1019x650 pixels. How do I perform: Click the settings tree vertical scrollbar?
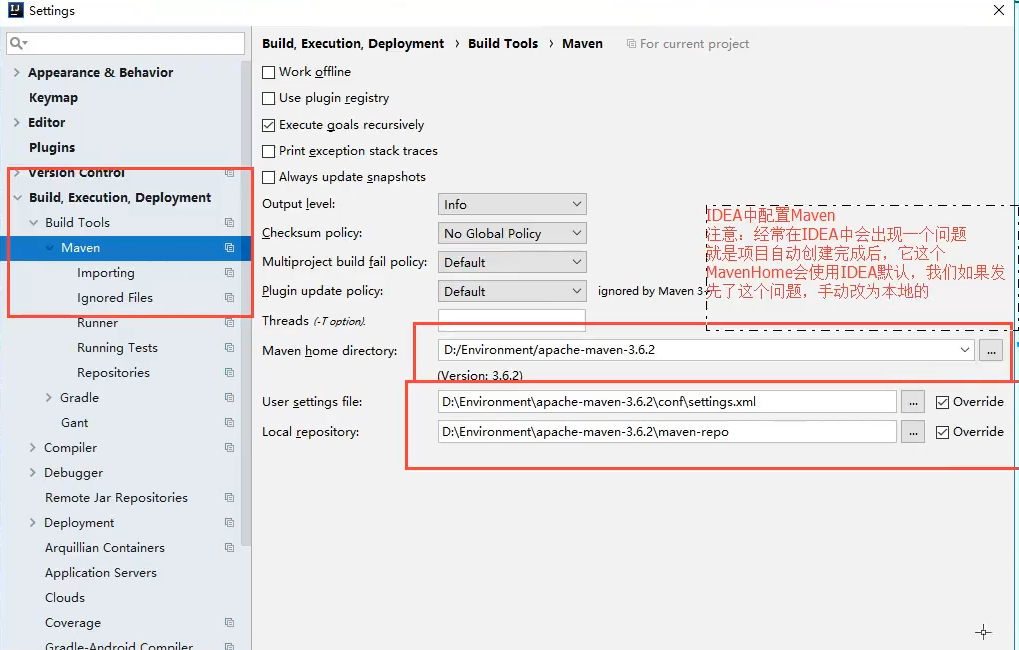(x=246, y=303)
